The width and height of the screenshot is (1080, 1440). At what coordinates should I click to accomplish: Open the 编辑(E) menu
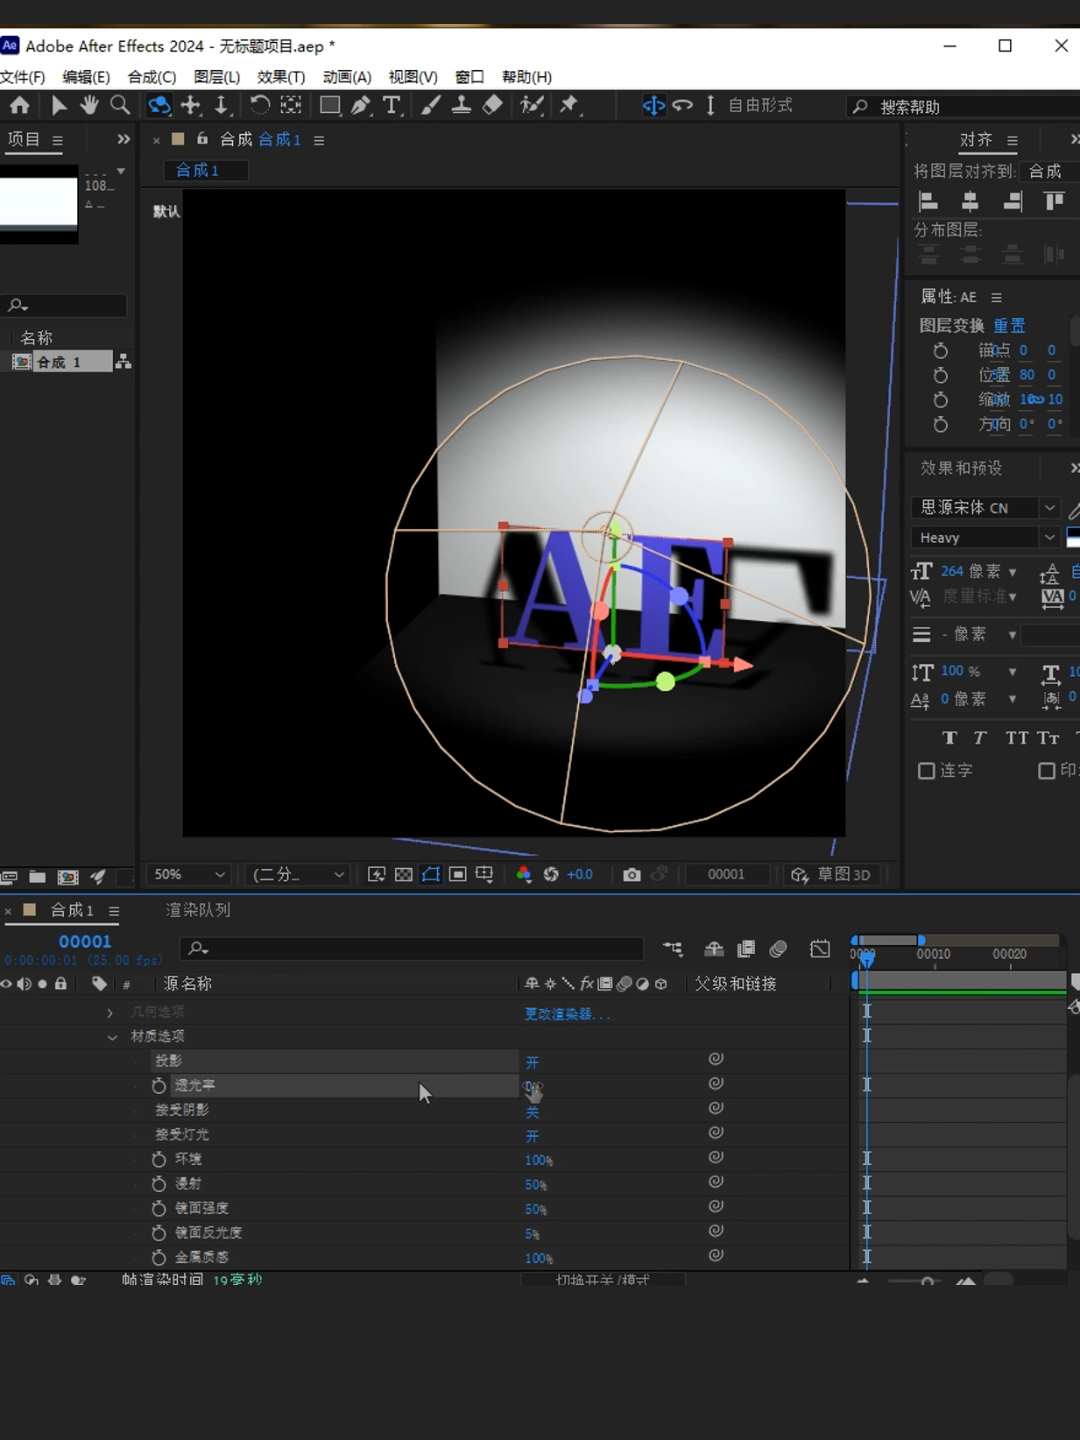click(86, 77)
